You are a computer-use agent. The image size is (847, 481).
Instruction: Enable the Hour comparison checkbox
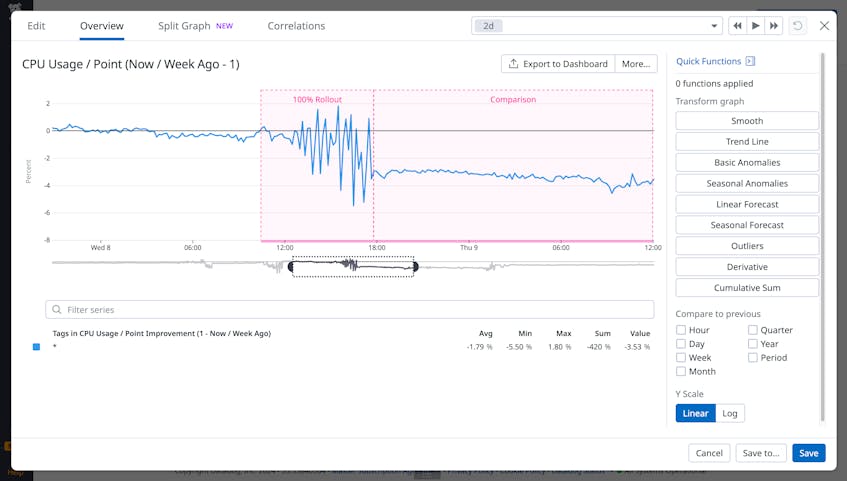[x=681, y=330]
